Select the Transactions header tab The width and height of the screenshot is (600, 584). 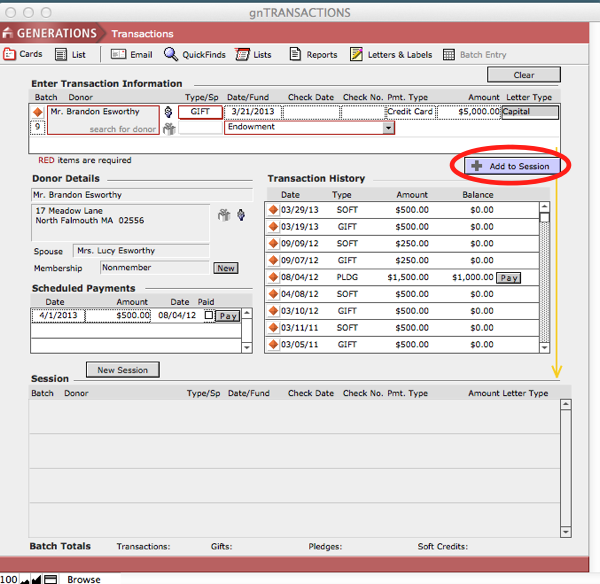coord(142,34)
